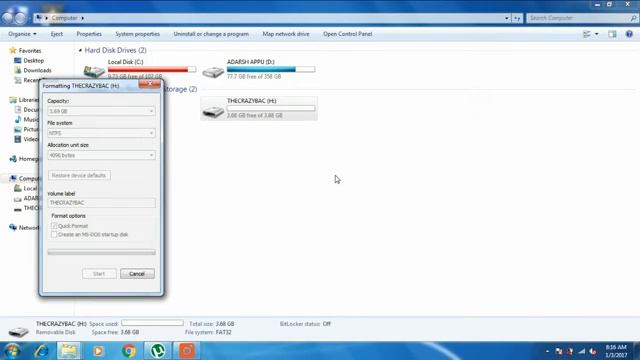This screenshot has width=640, height=360.
Task: Open the Allocation unit size dropdown
Action: pos(101,155)
